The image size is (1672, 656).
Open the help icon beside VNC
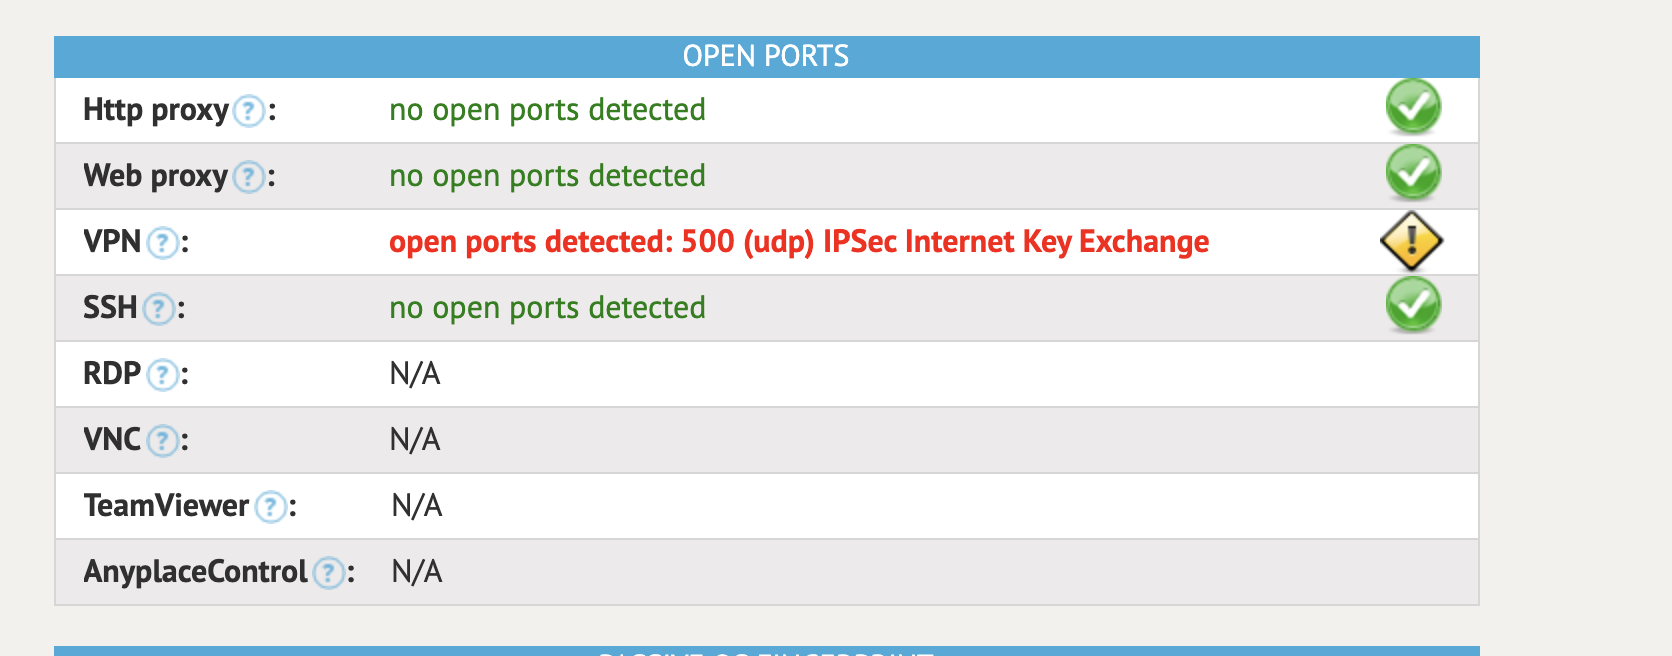click(163, 441)
